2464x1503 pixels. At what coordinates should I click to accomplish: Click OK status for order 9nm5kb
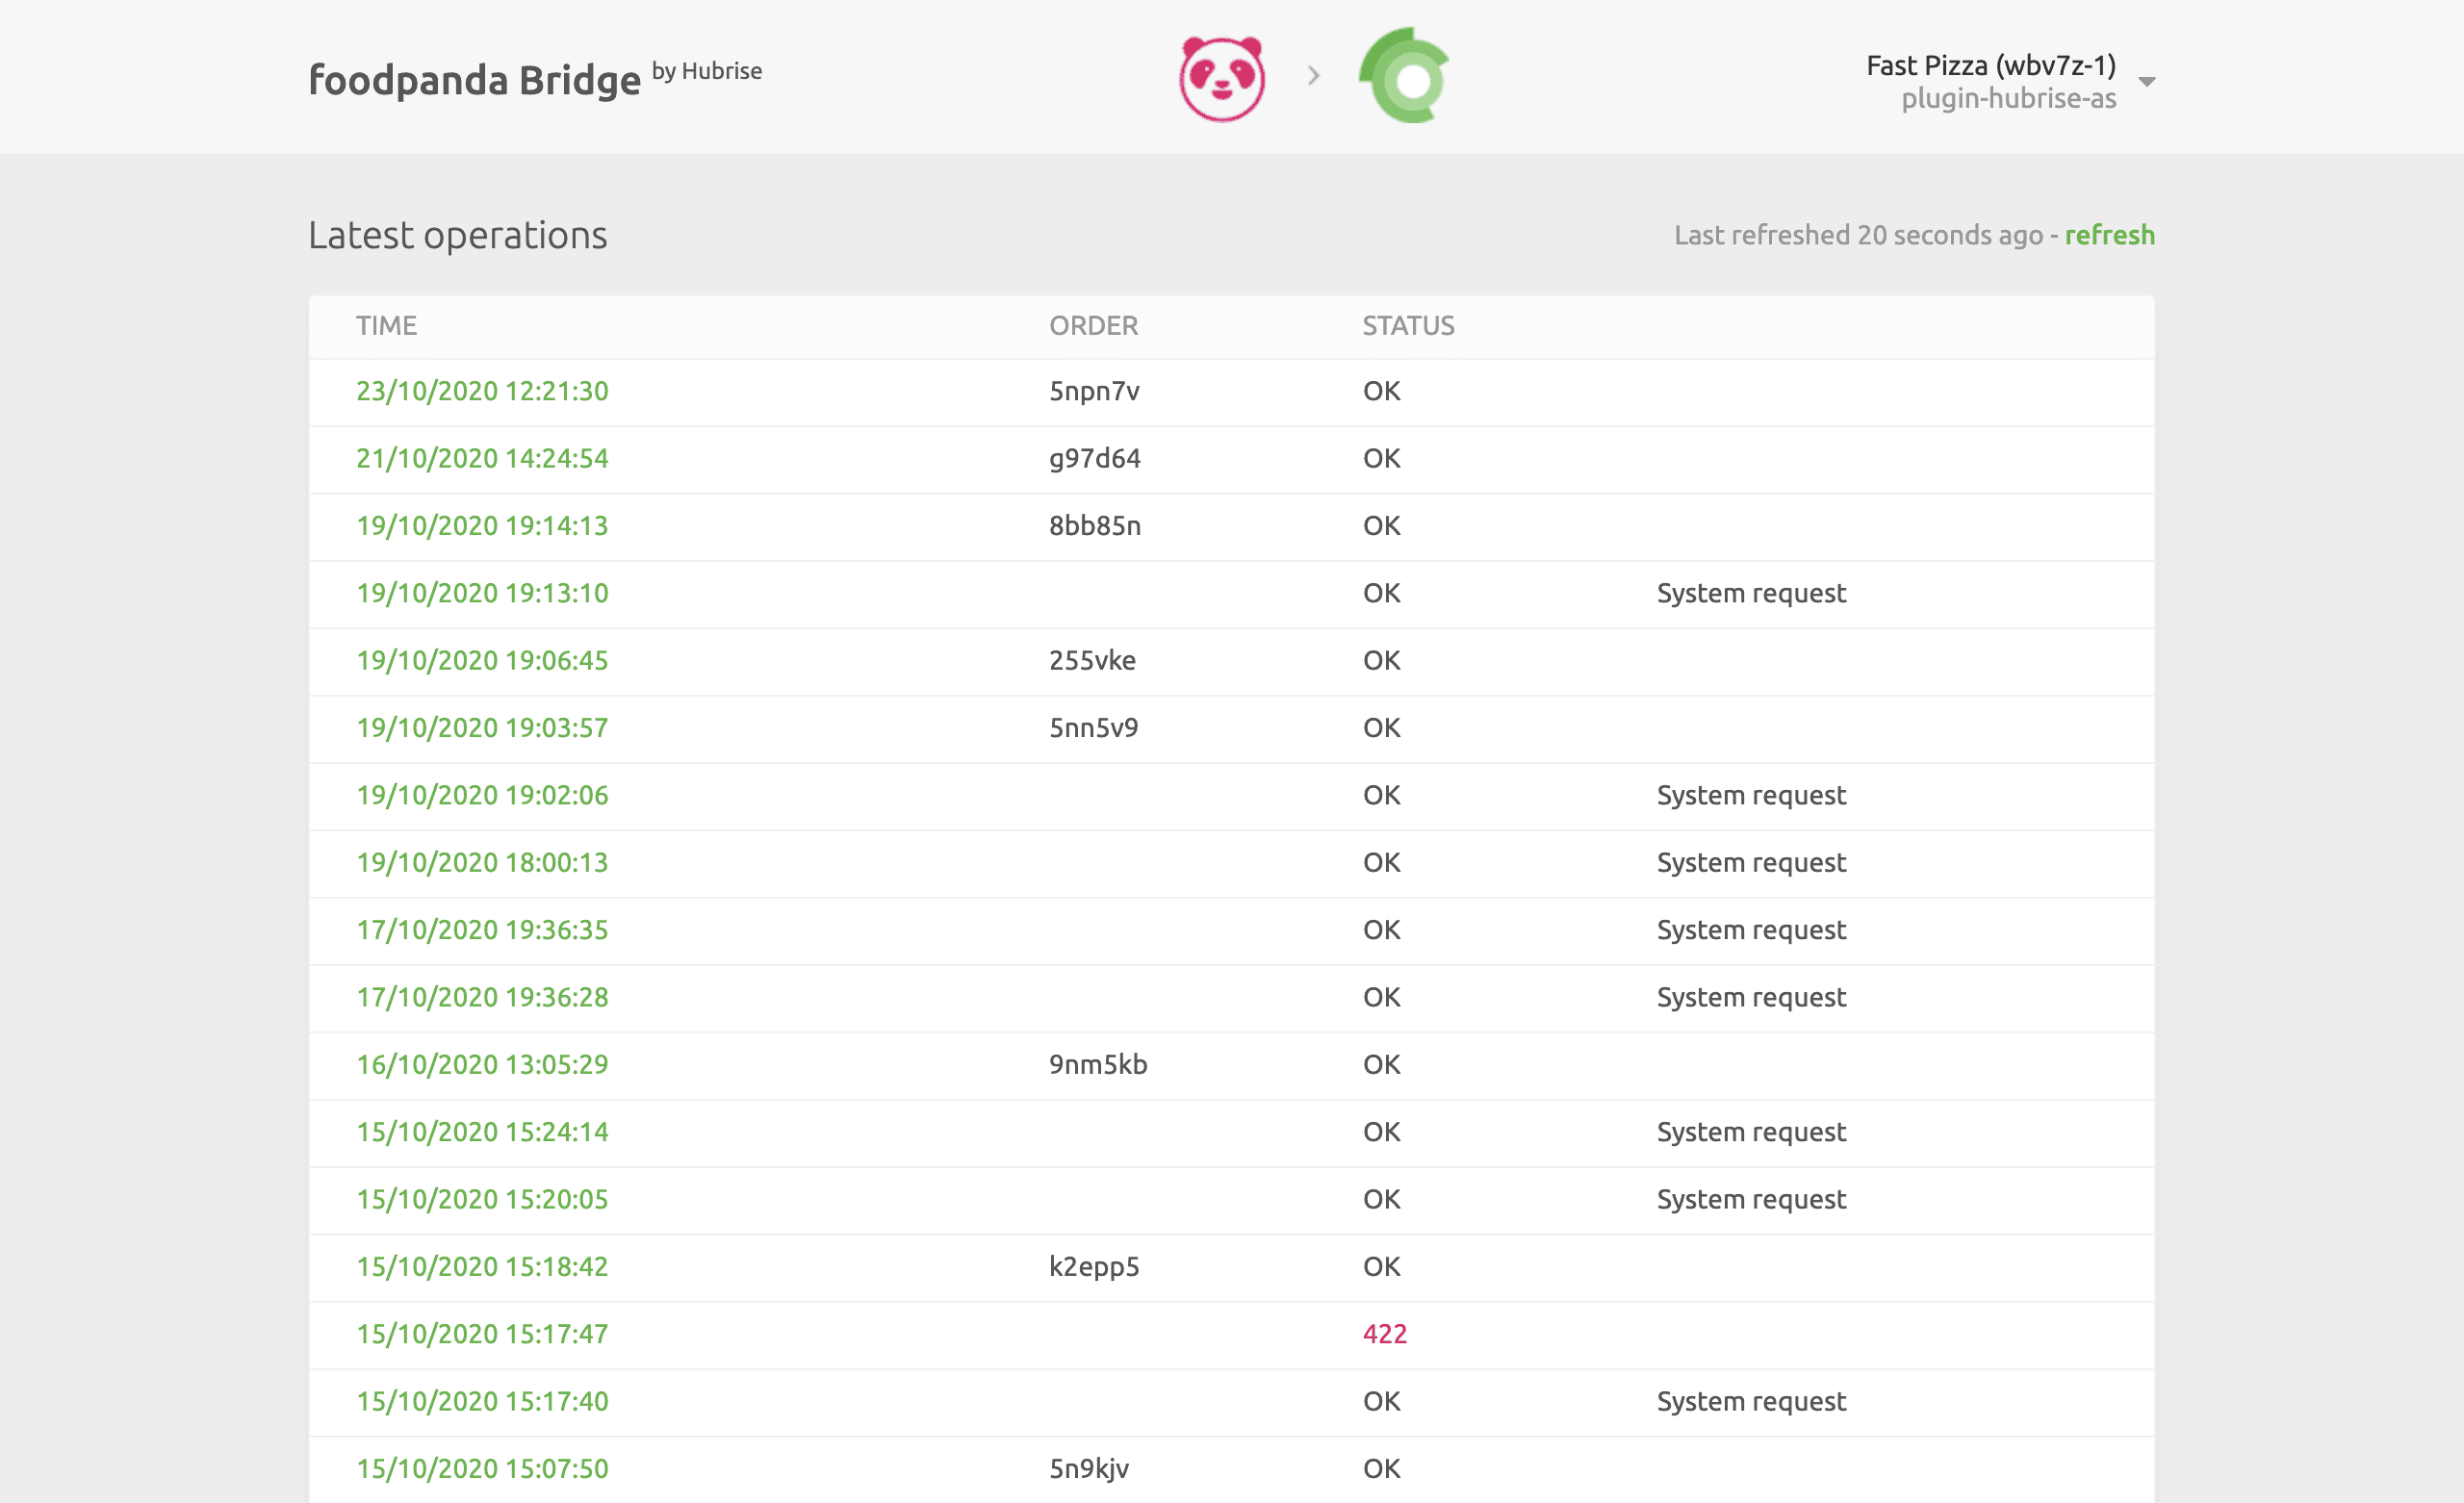point(1381,1064)
